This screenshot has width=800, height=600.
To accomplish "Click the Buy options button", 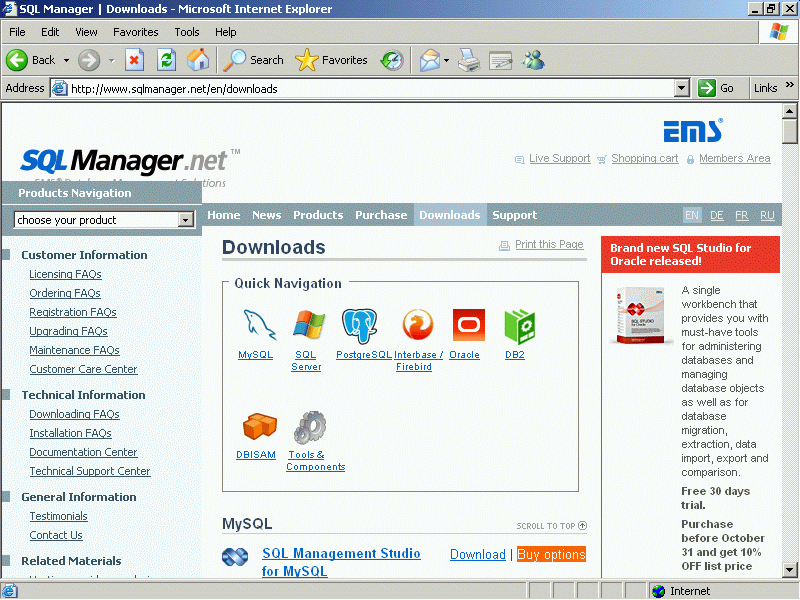I will (x=551, y=555).
